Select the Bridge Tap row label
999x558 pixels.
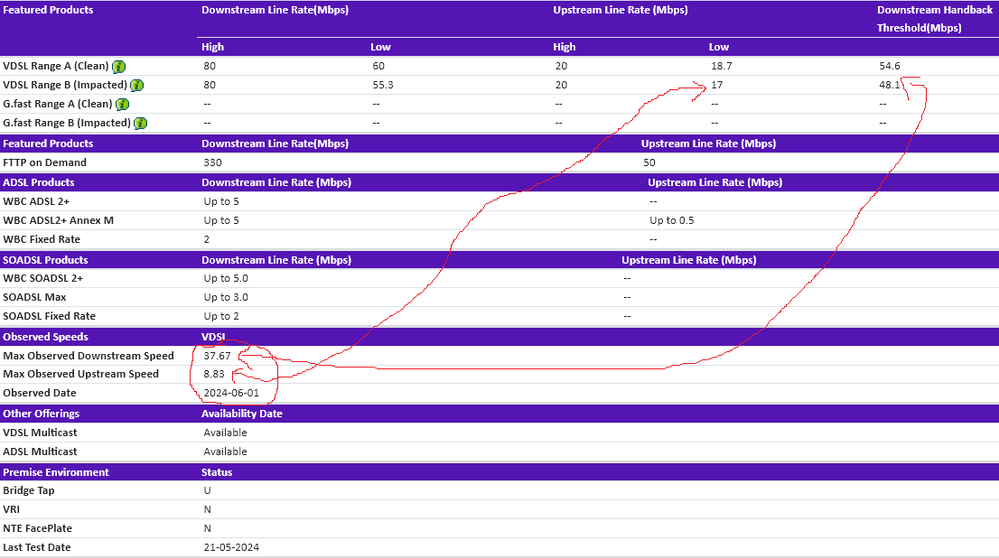click(x=30, y=490)
